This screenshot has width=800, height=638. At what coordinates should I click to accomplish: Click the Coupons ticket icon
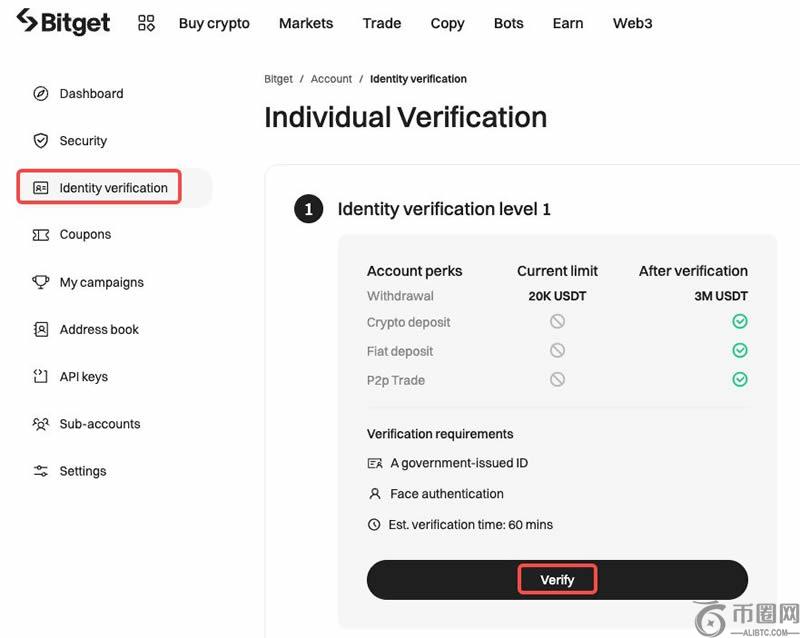(x=41, y=235)
